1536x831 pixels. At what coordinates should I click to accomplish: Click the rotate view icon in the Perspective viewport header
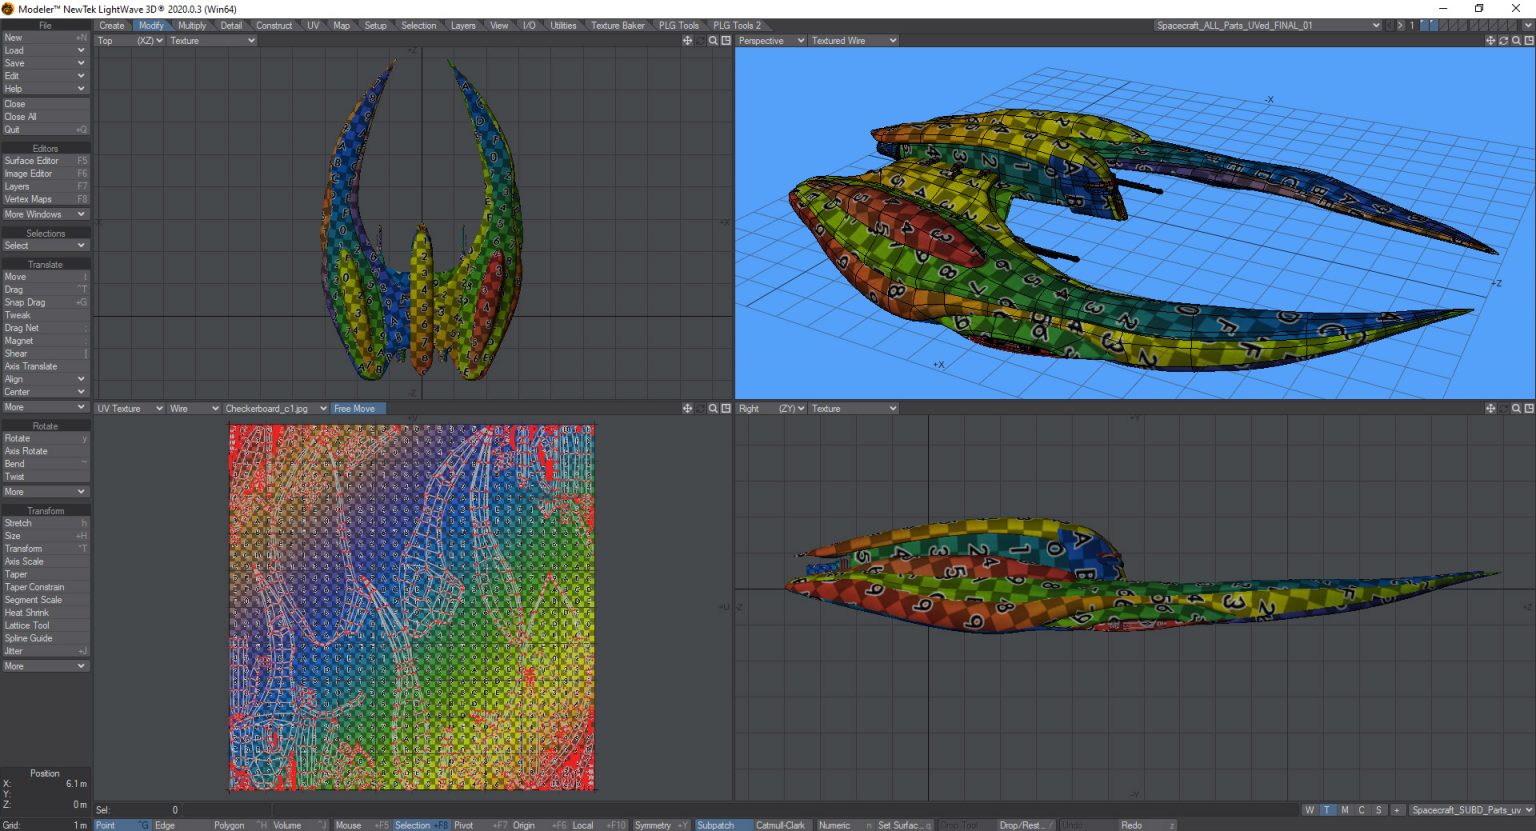pyautogui.click(x=1504, y=40)
